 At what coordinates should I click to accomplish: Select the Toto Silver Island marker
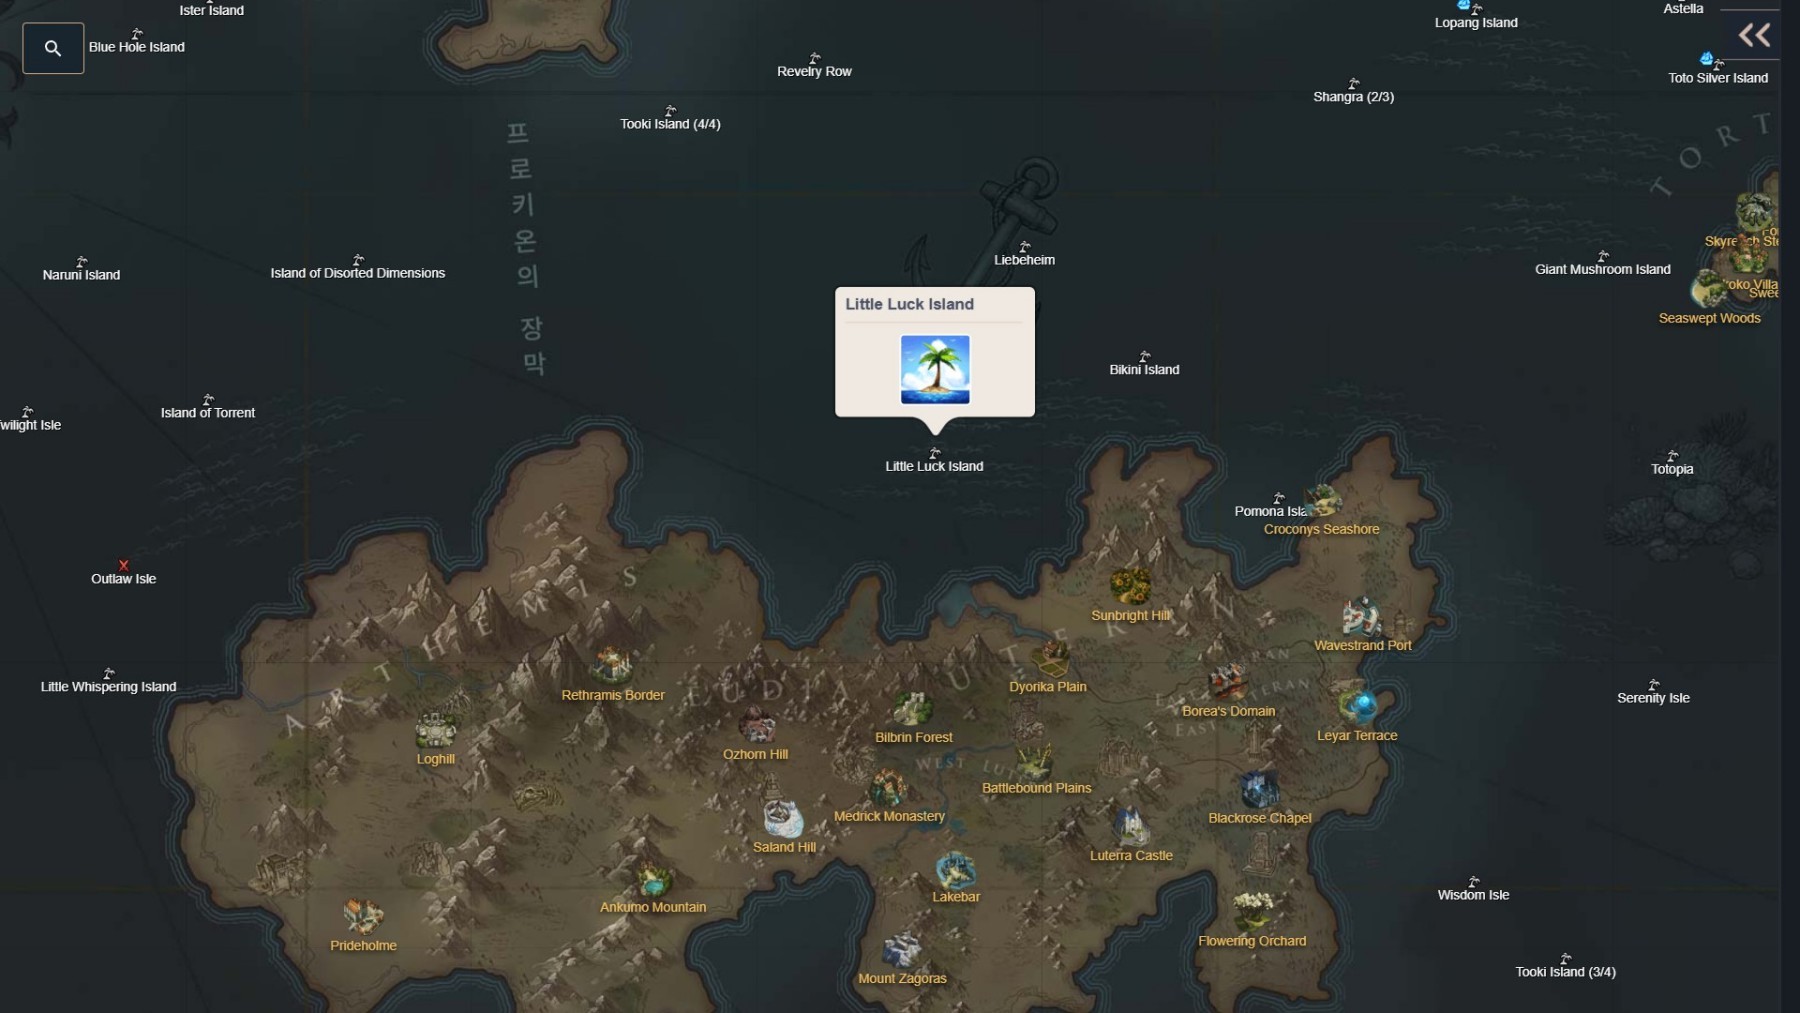1718,64
